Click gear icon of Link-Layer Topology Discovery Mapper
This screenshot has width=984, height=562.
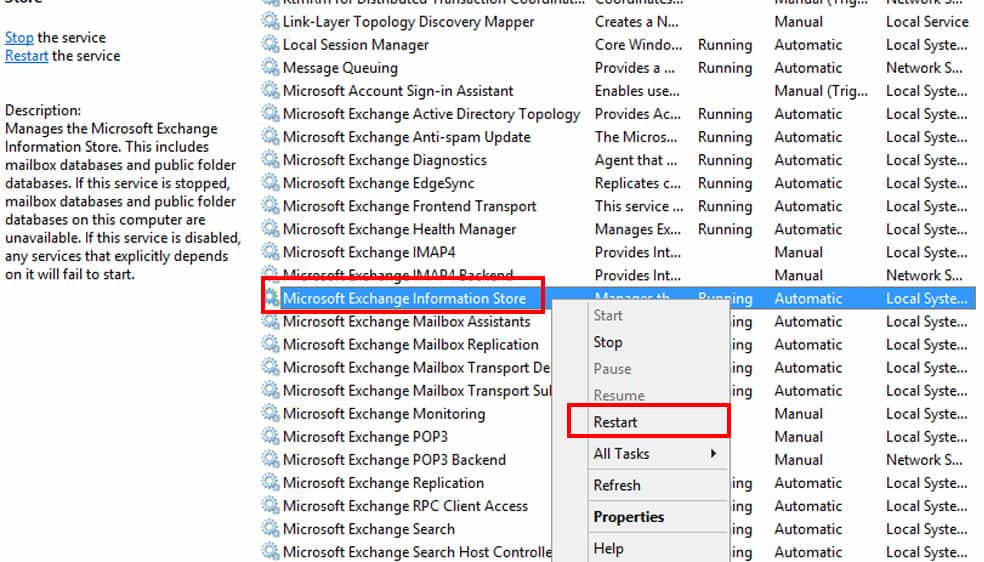pyautogui.click(x=270, y=21)
